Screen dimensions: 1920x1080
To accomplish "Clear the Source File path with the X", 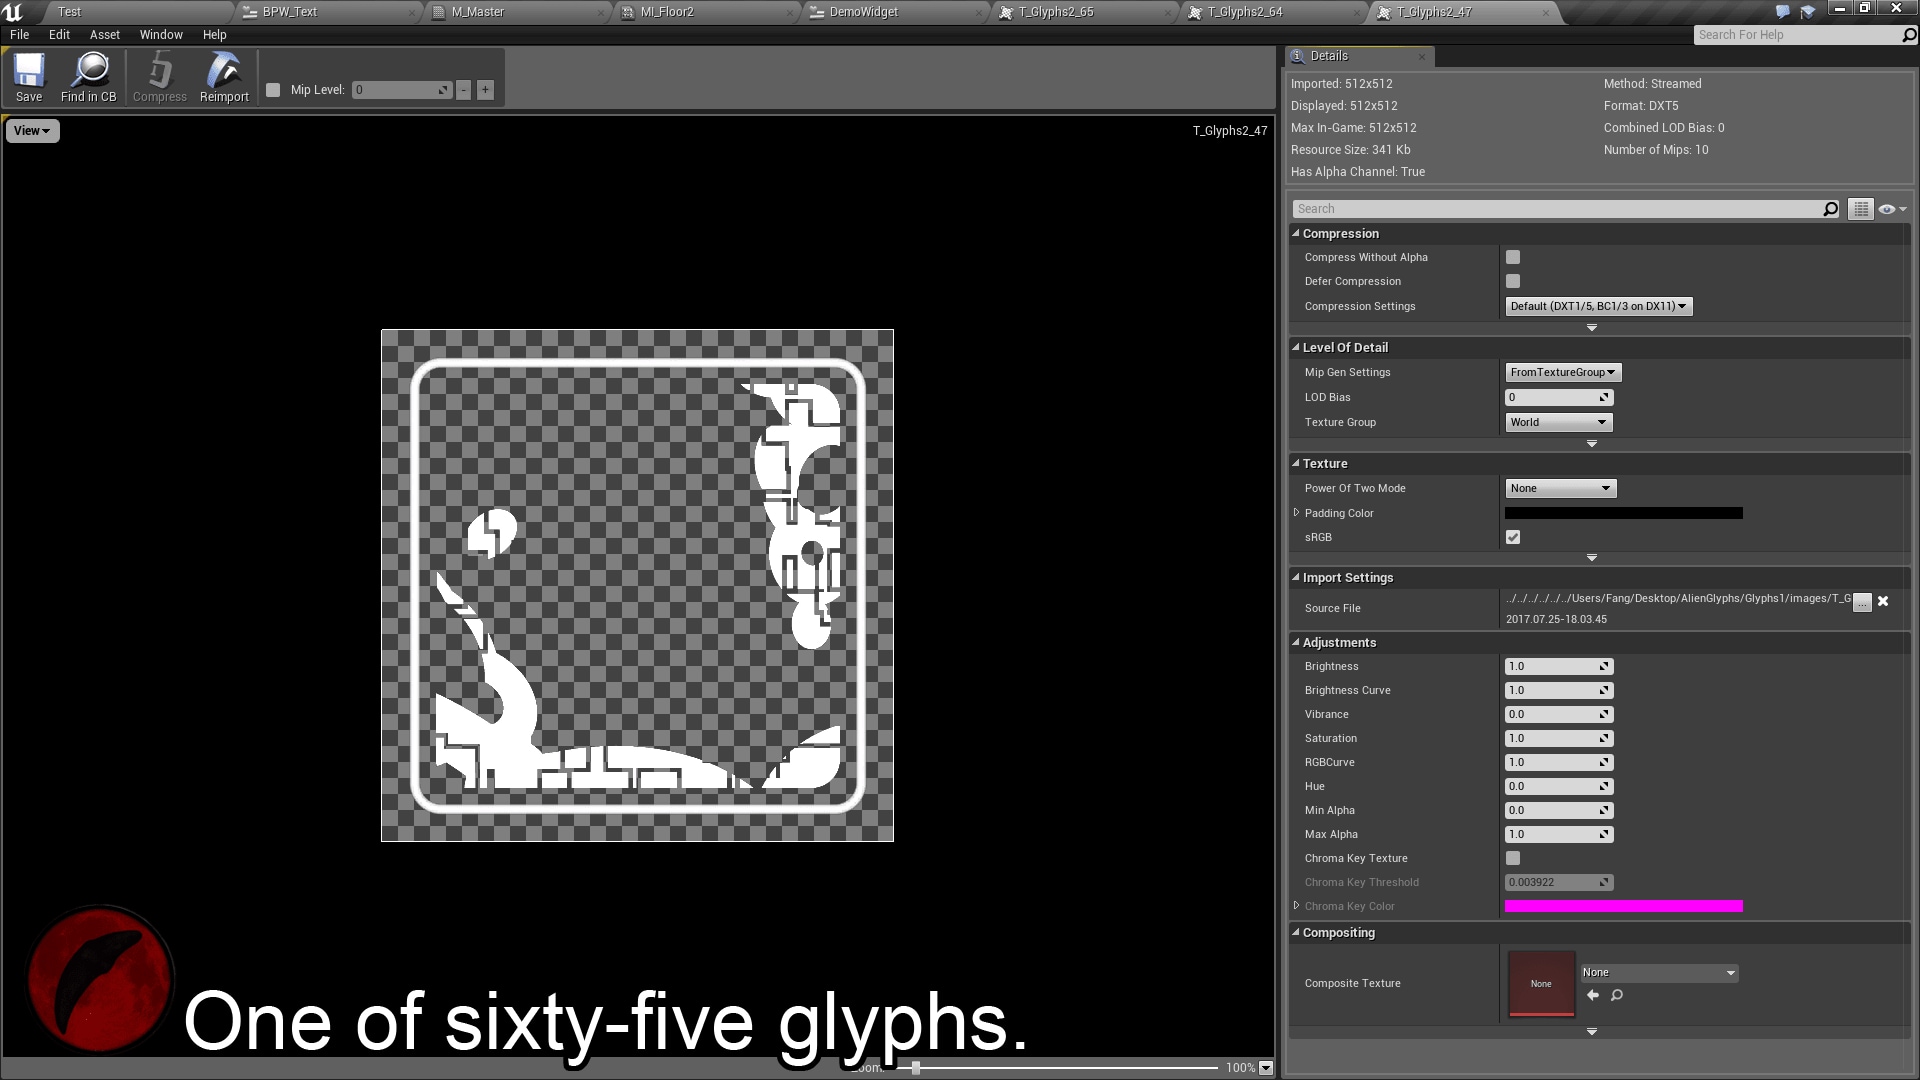I will pyautogui.click(x=1883, y=601).
